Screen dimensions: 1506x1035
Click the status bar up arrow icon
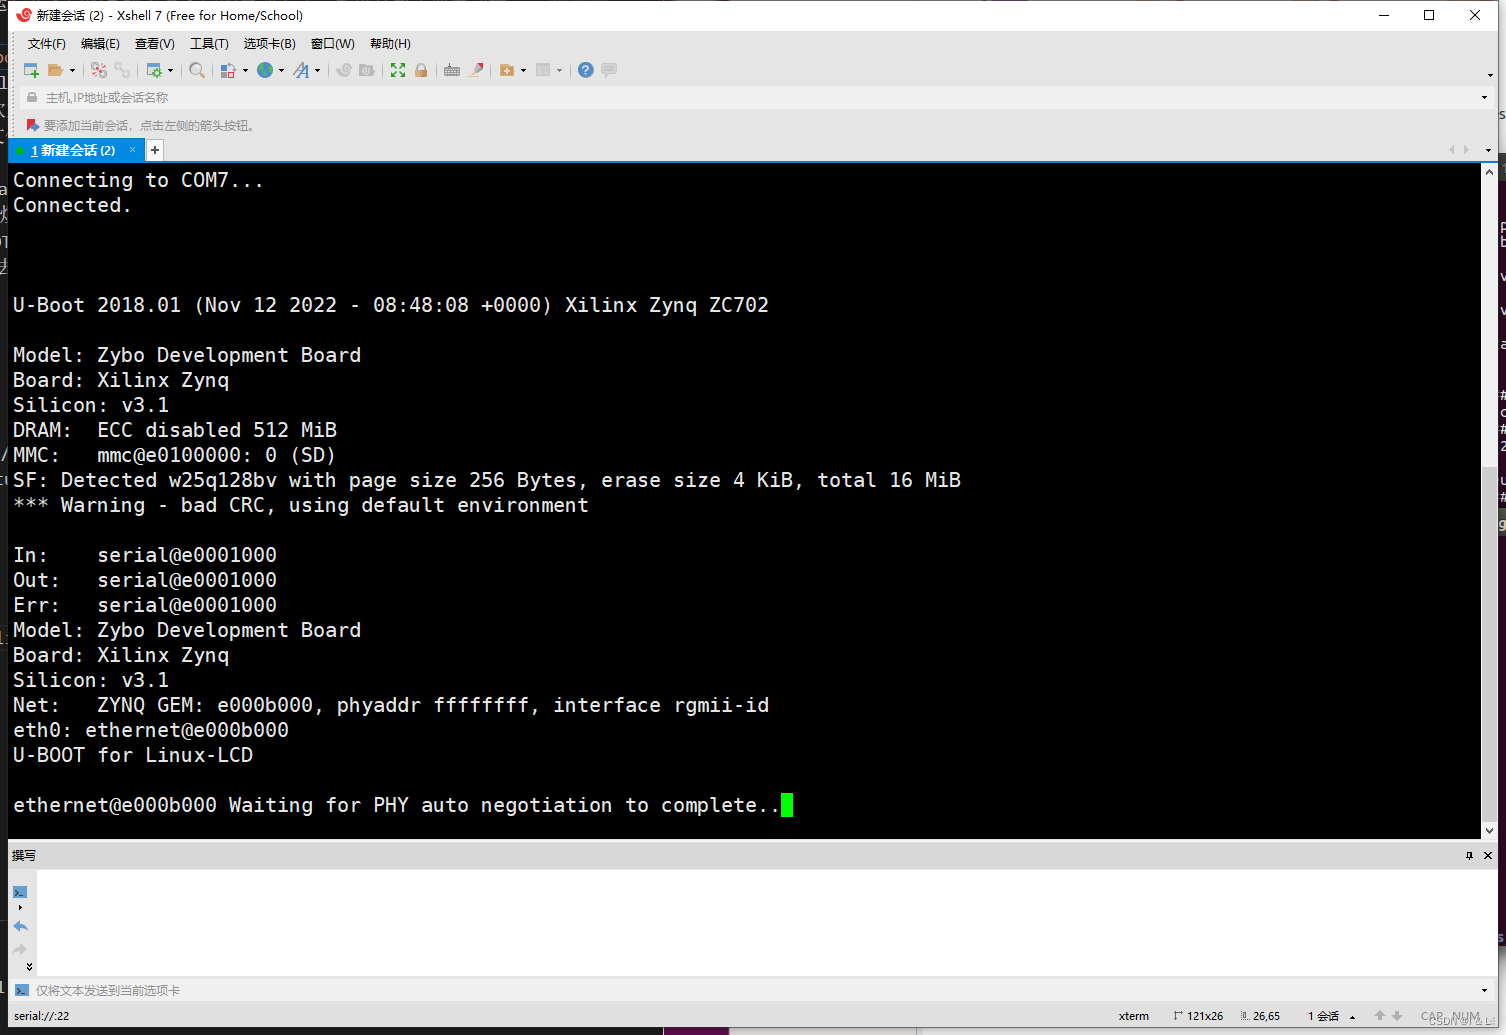pos(1380,1016)
